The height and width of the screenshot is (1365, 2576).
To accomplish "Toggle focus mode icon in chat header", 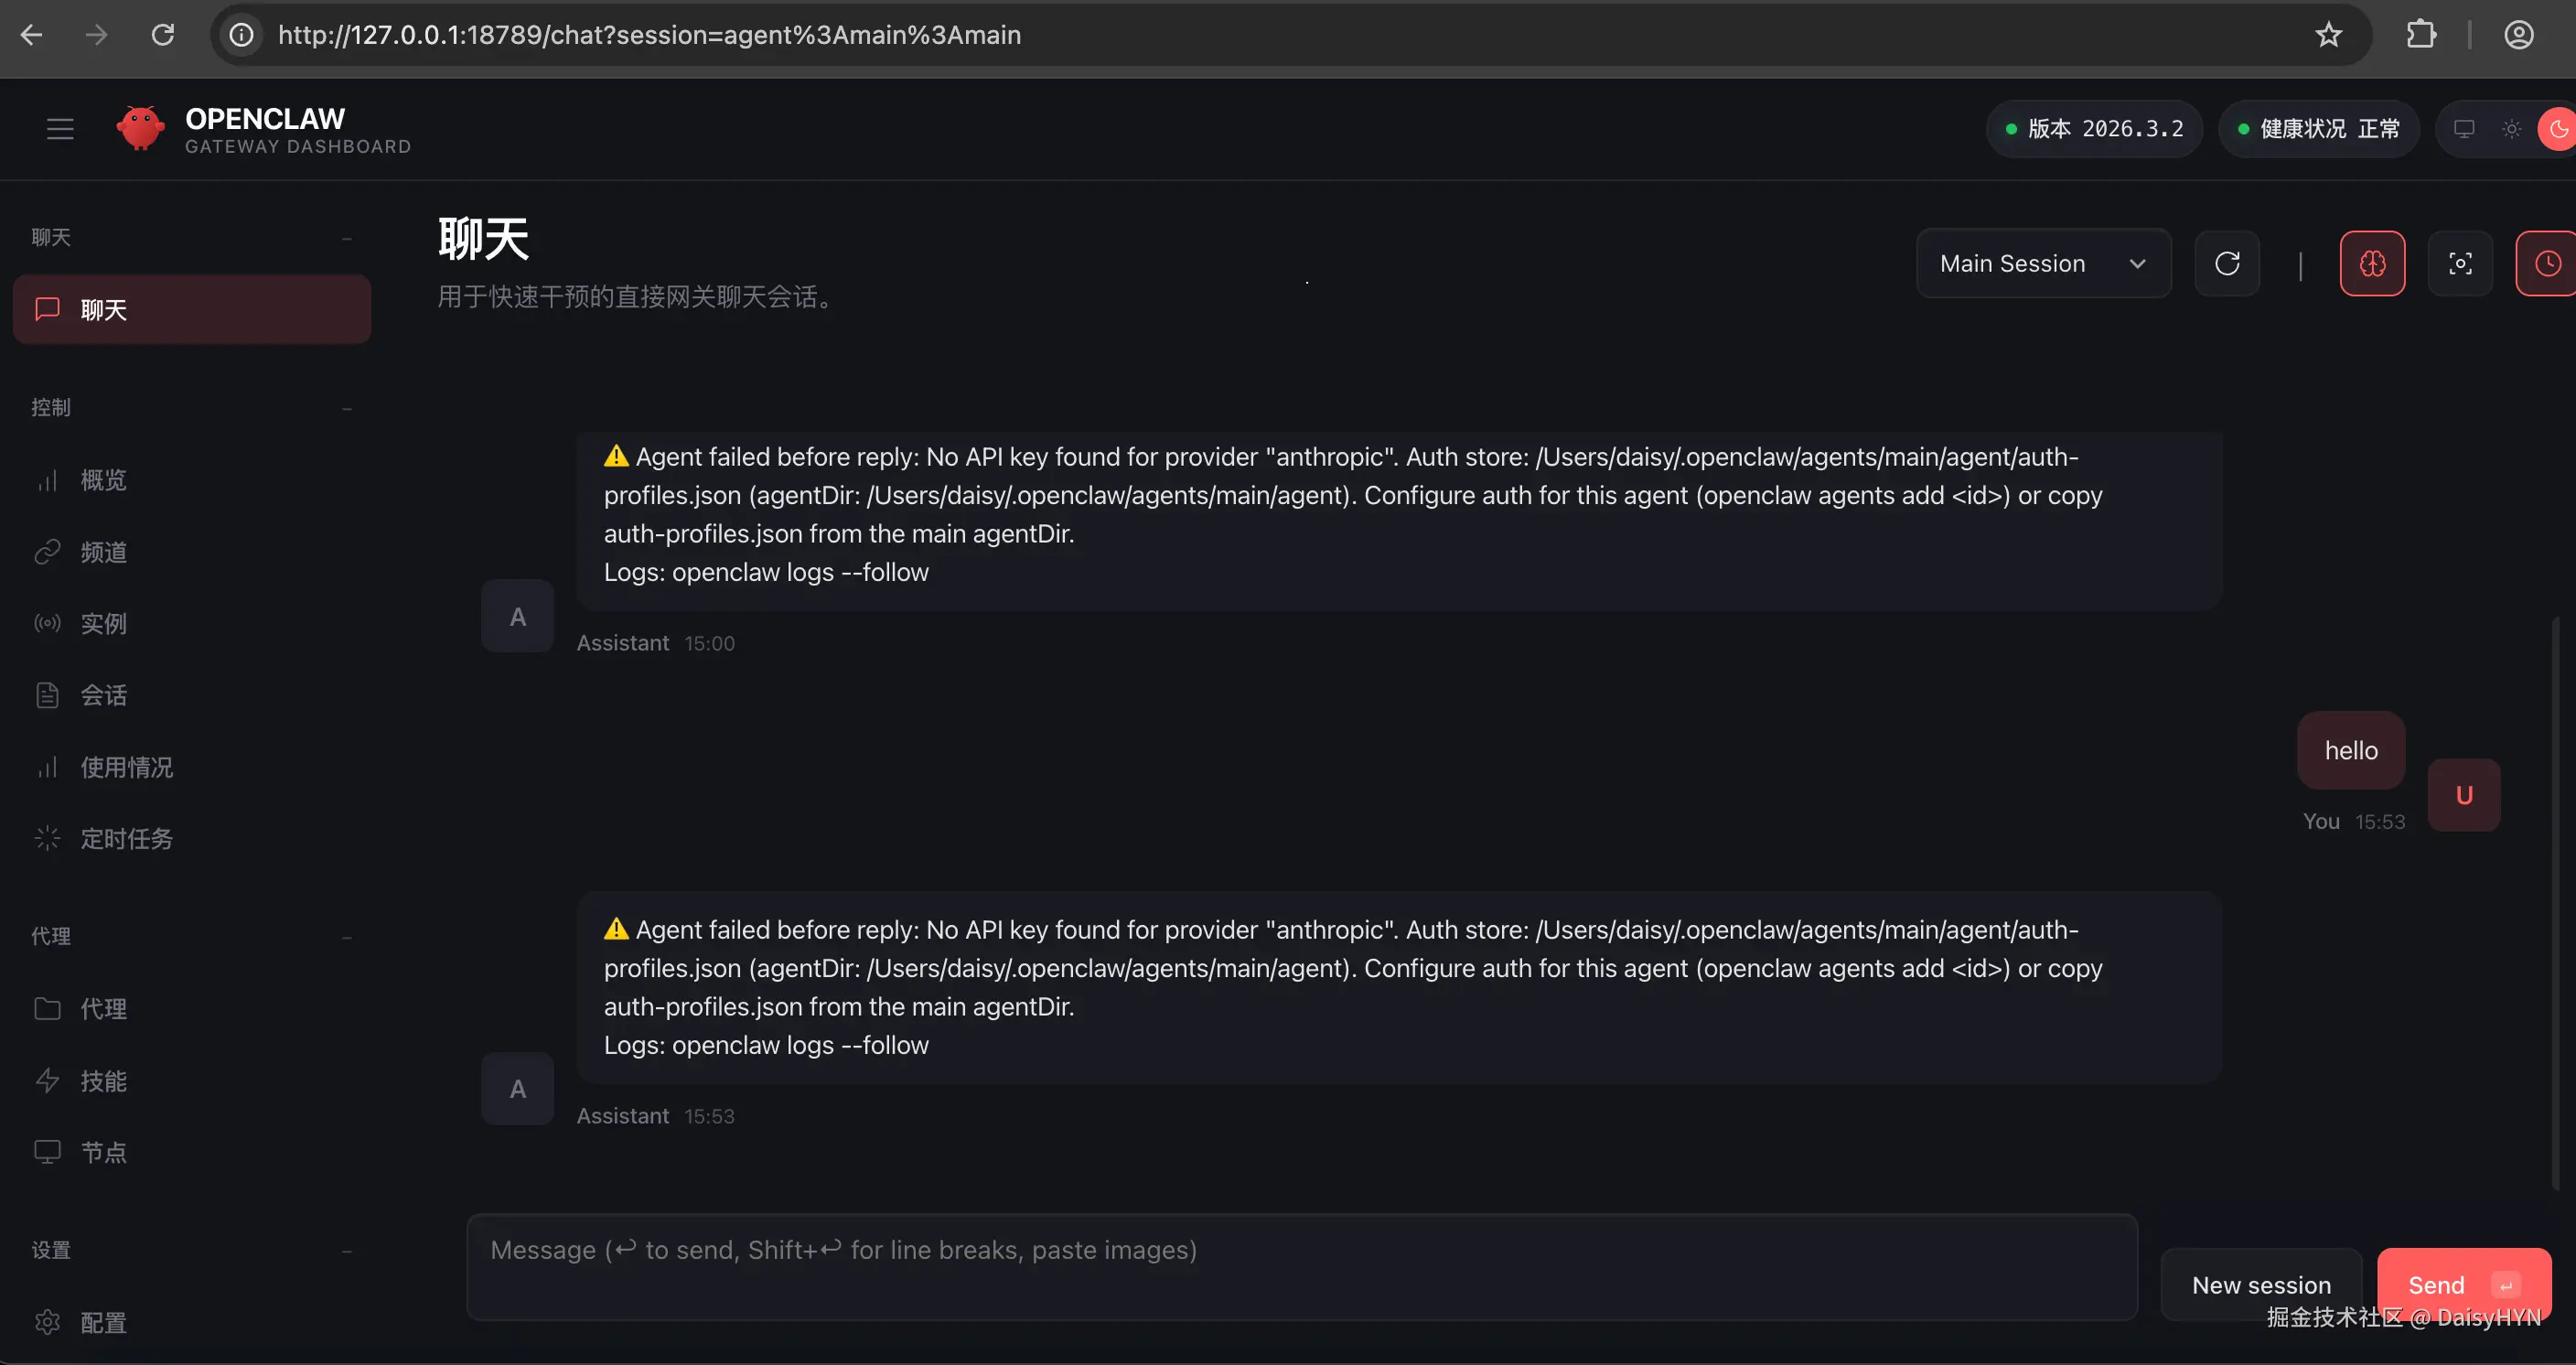I will tap(2460, 264).
